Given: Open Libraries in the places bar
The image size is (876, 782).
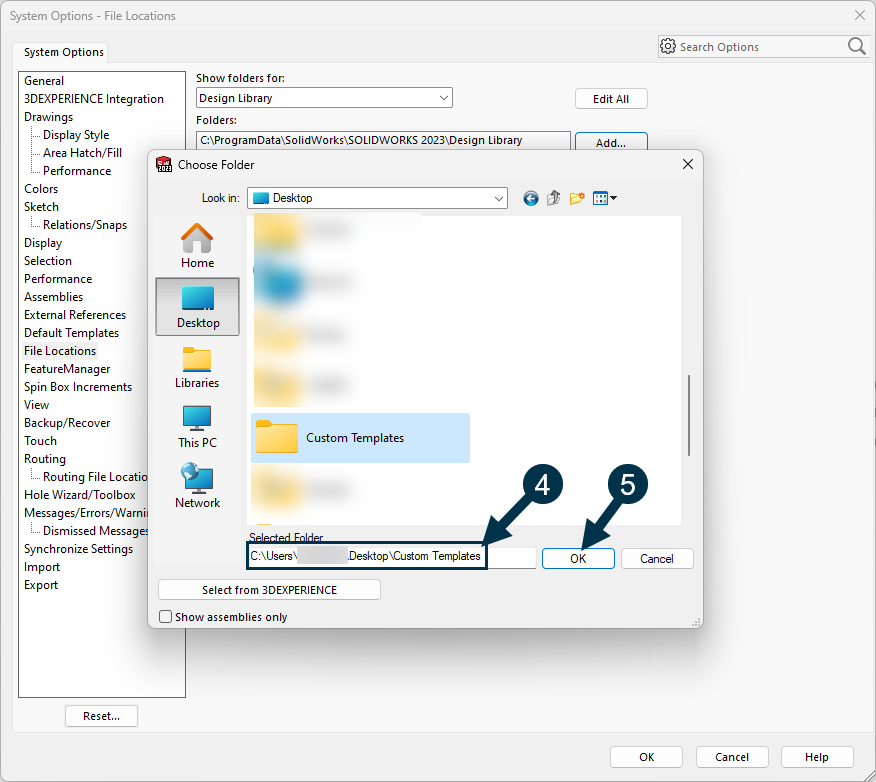Looking at the screenshot, I should [197, 368].
